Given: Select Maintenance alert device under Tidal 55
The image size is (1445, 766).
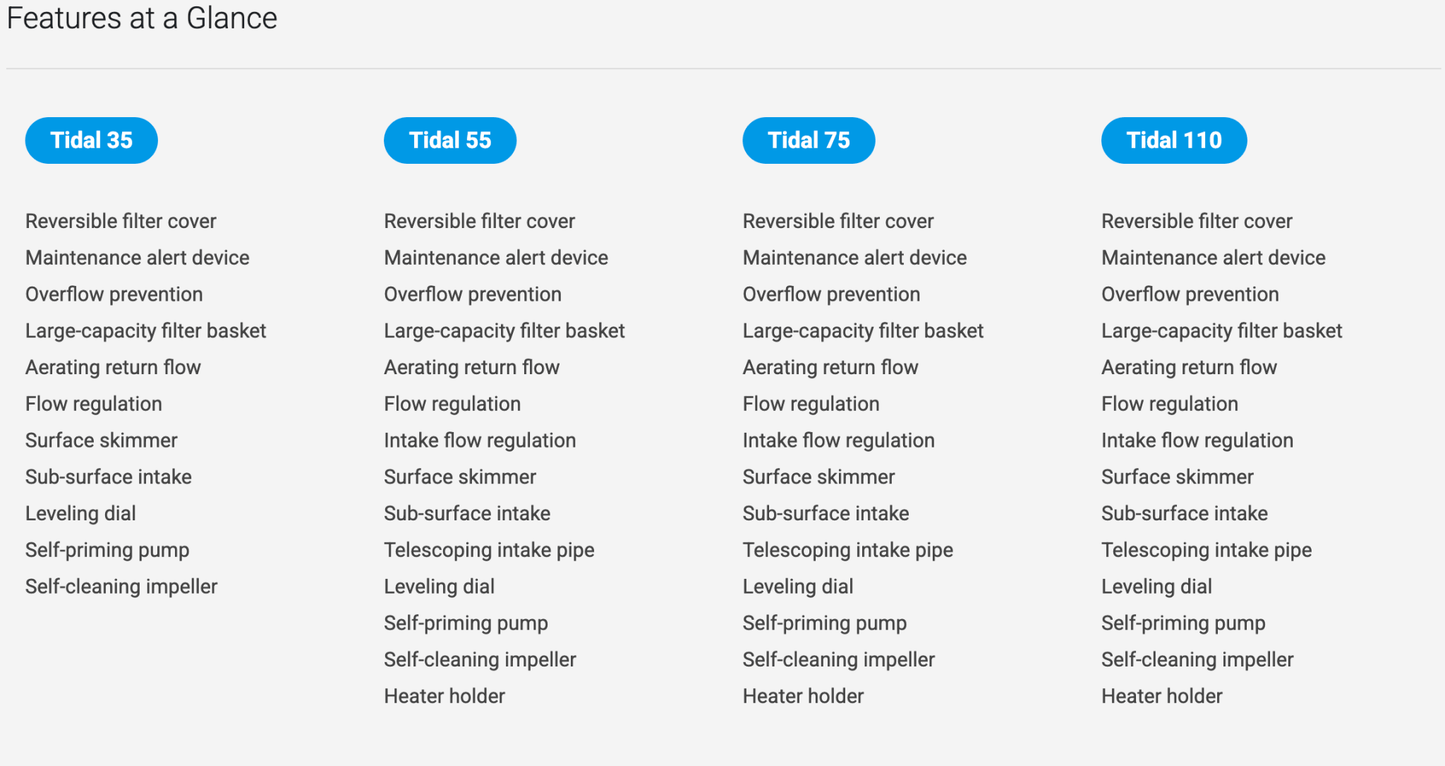Looking at the screenshot, I should coord(496,257).
